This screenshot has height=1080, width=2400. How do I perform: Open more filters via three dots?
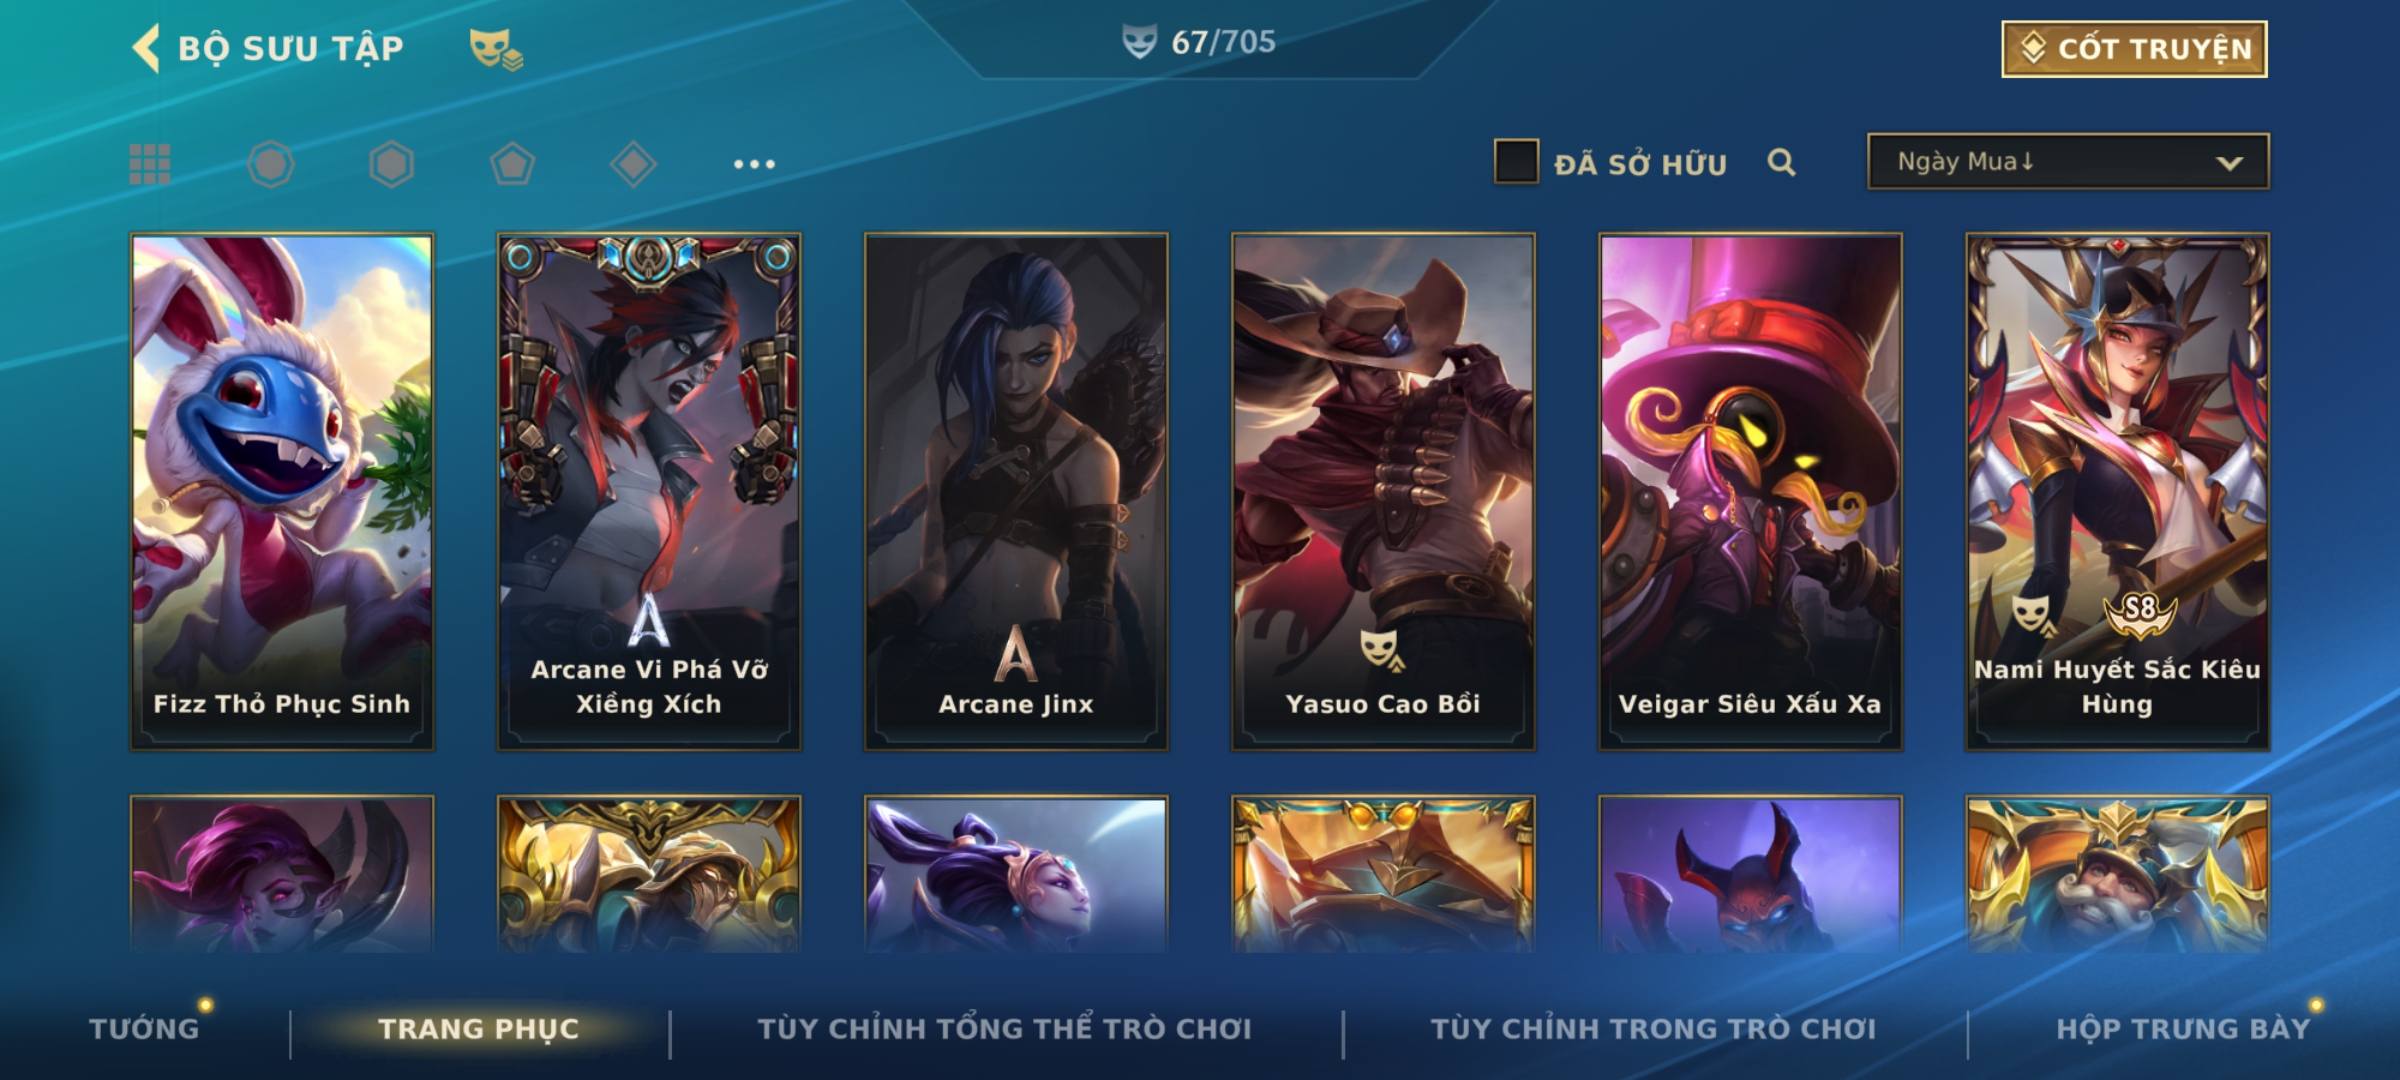pos(754,164)
